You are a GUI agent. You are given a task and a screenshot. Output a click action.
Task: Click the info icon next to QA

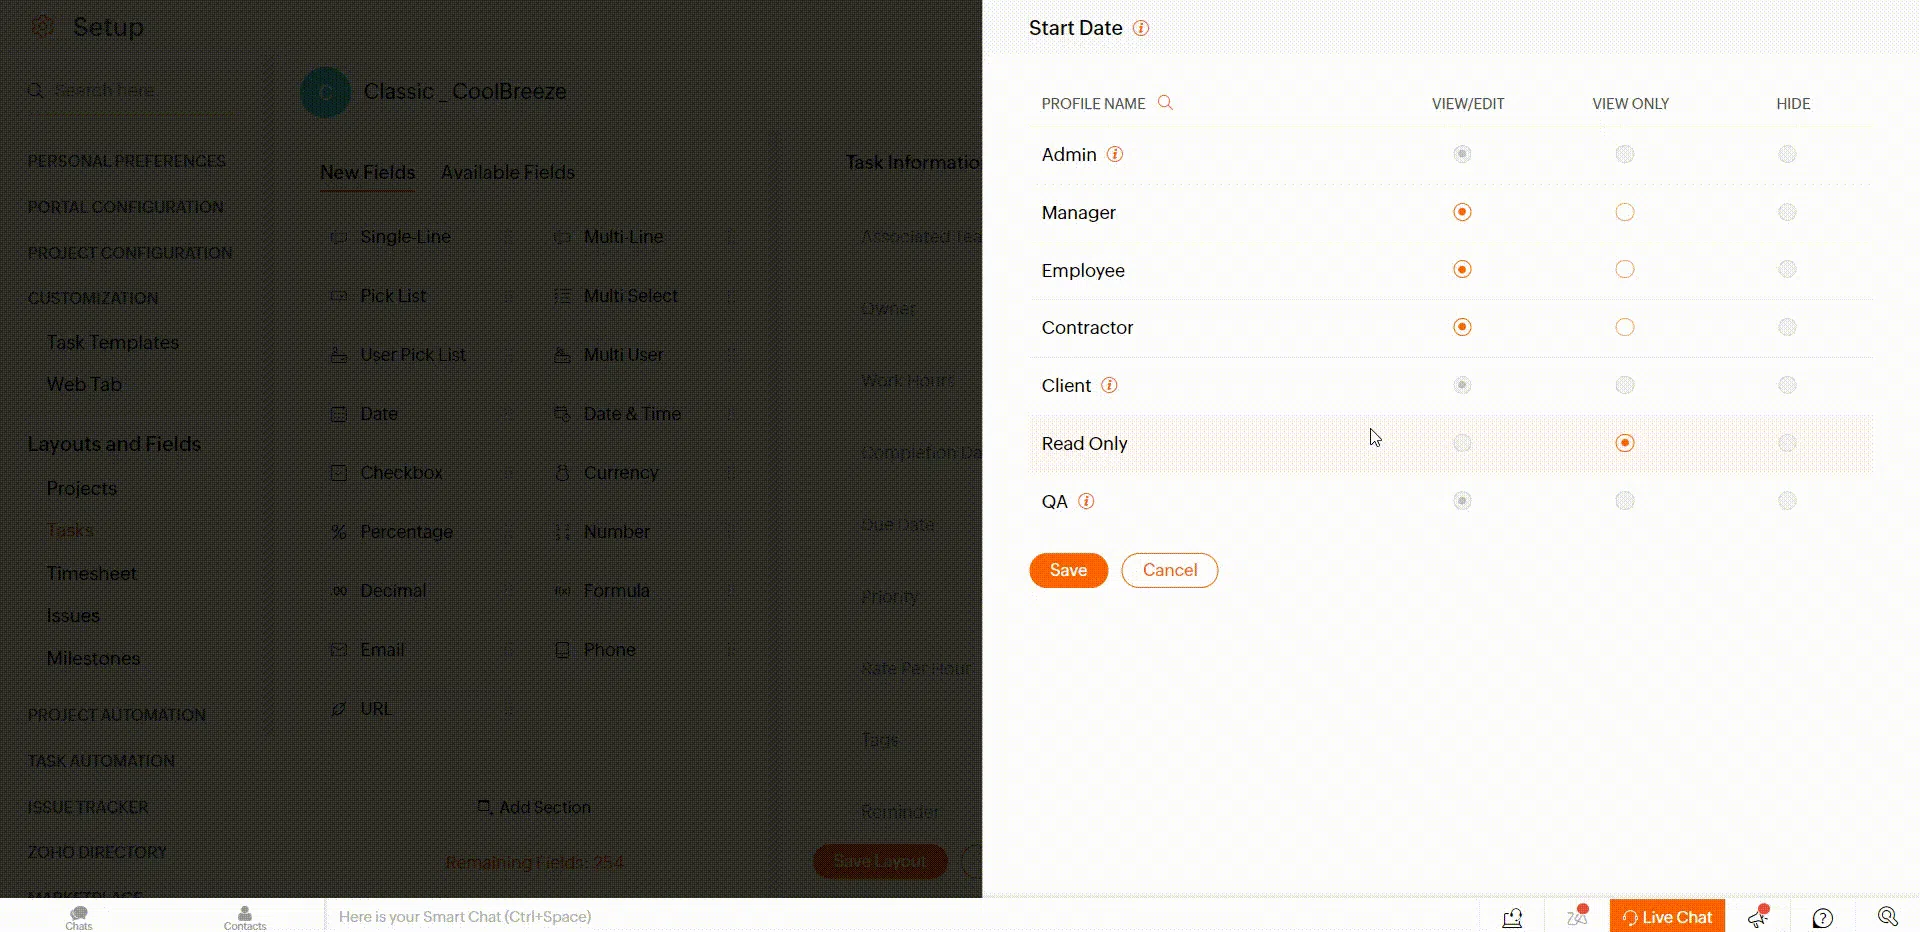pos(1086,501)
